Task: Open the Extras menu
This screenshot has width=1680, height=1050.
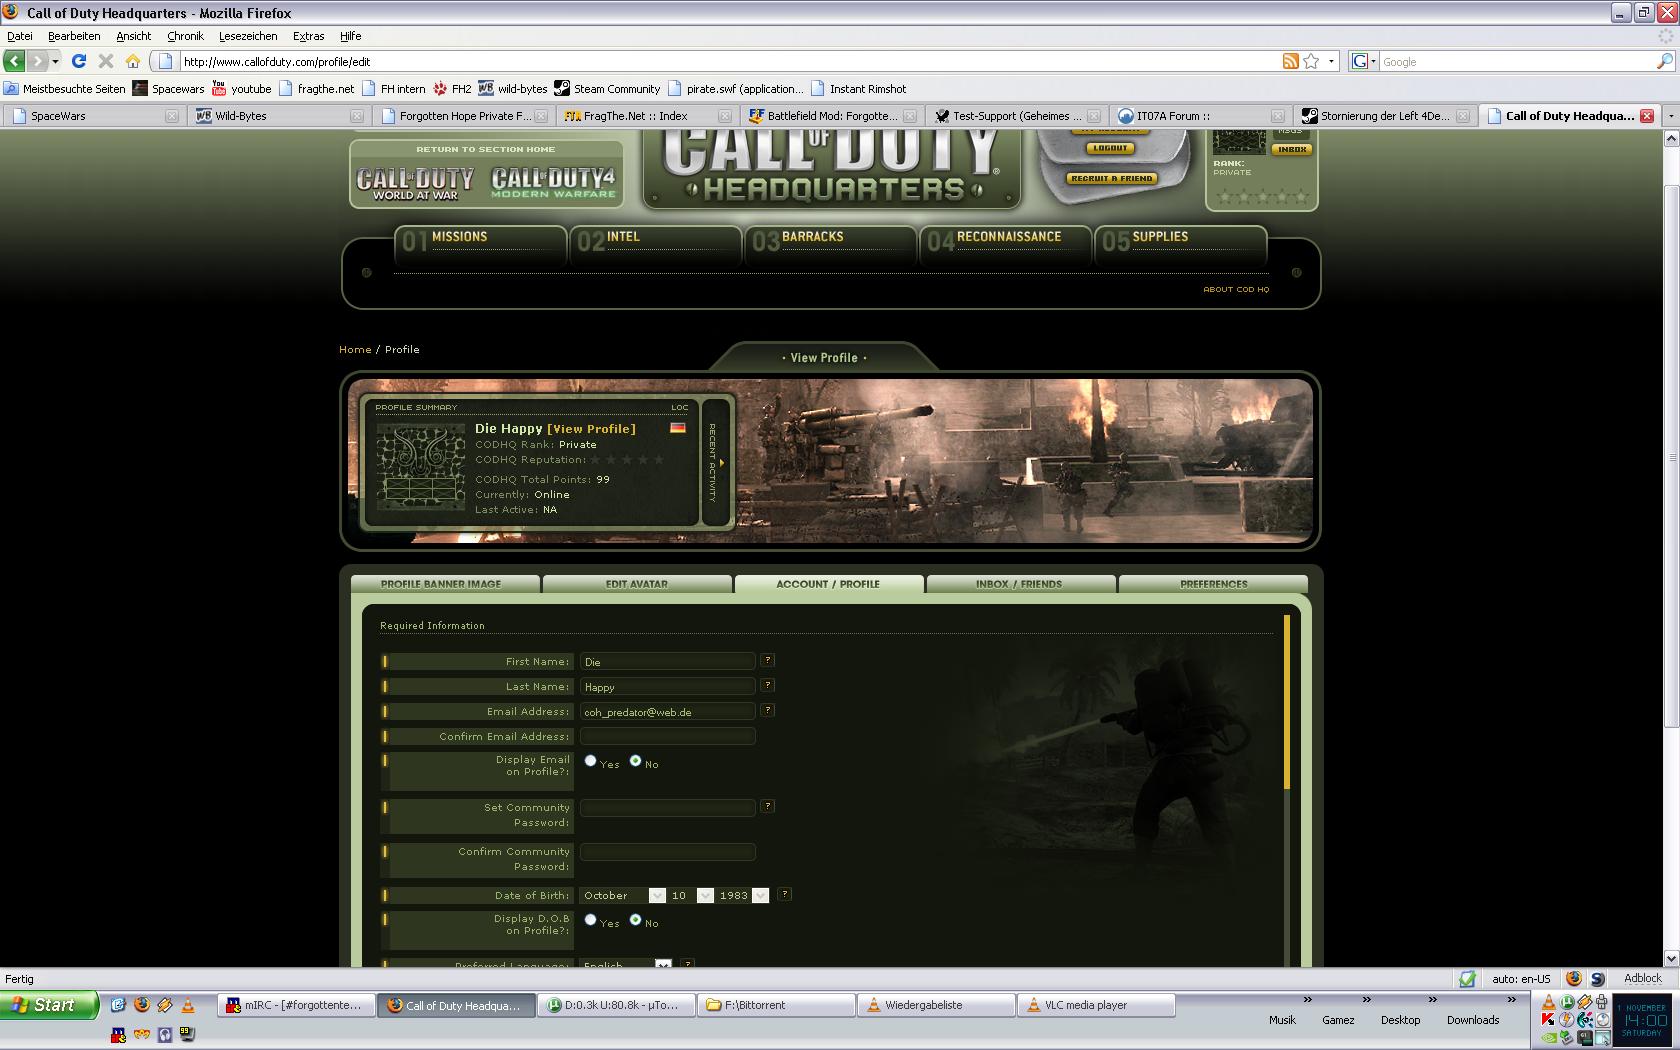Action: coord(308,35)
